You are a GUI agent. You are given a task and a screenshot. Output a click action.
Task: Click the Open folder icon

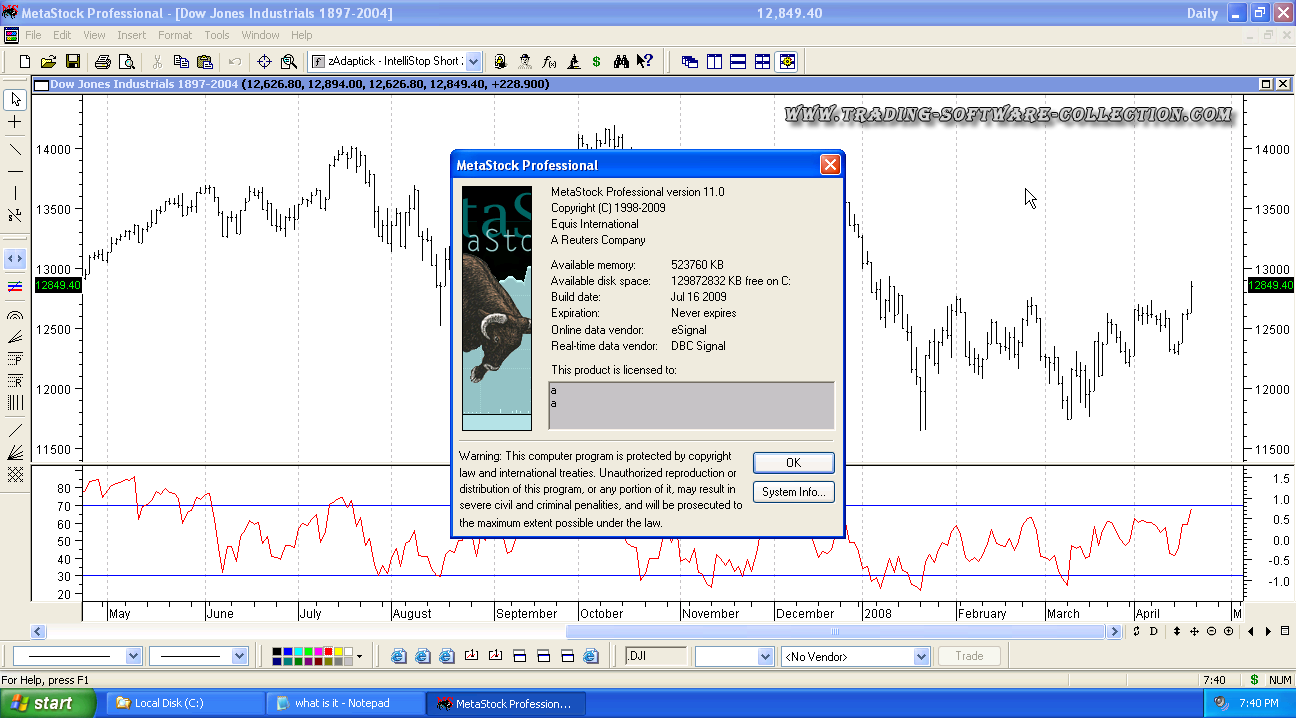click(x=48, y=61)
